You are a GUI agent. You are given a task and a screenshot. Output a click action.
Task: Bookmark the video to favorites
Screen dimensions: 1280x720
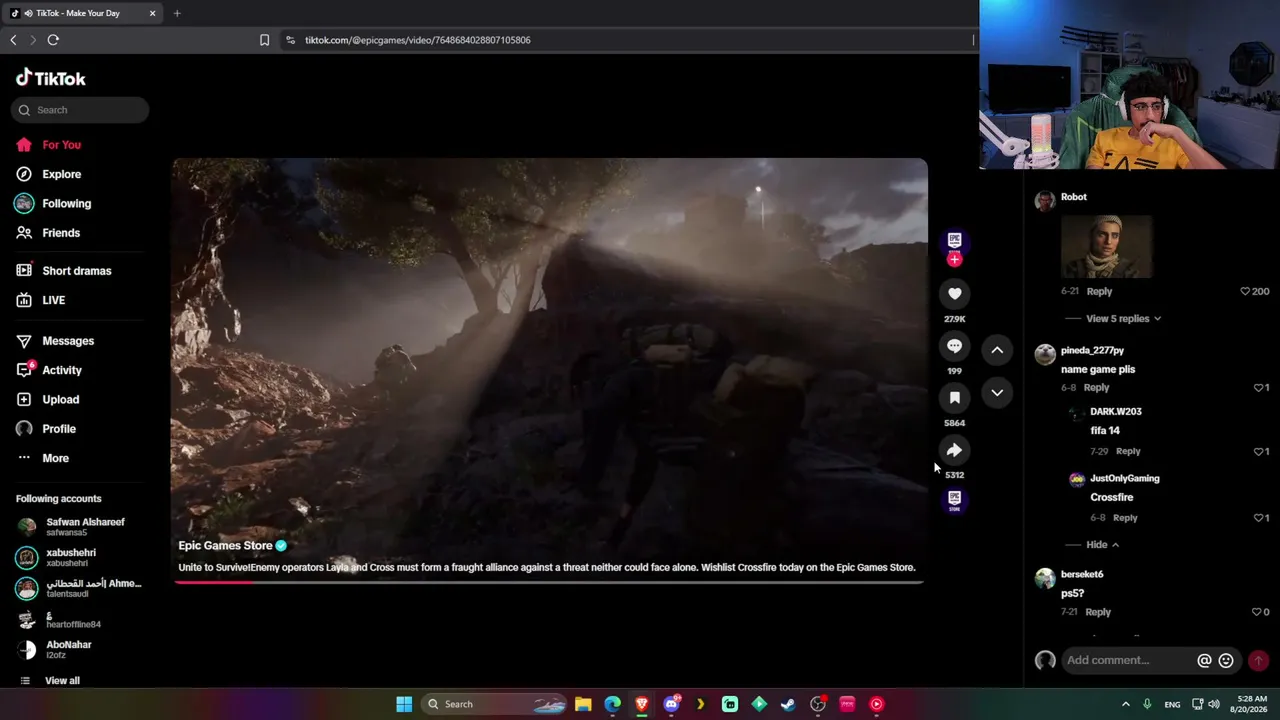click(954, 398)
